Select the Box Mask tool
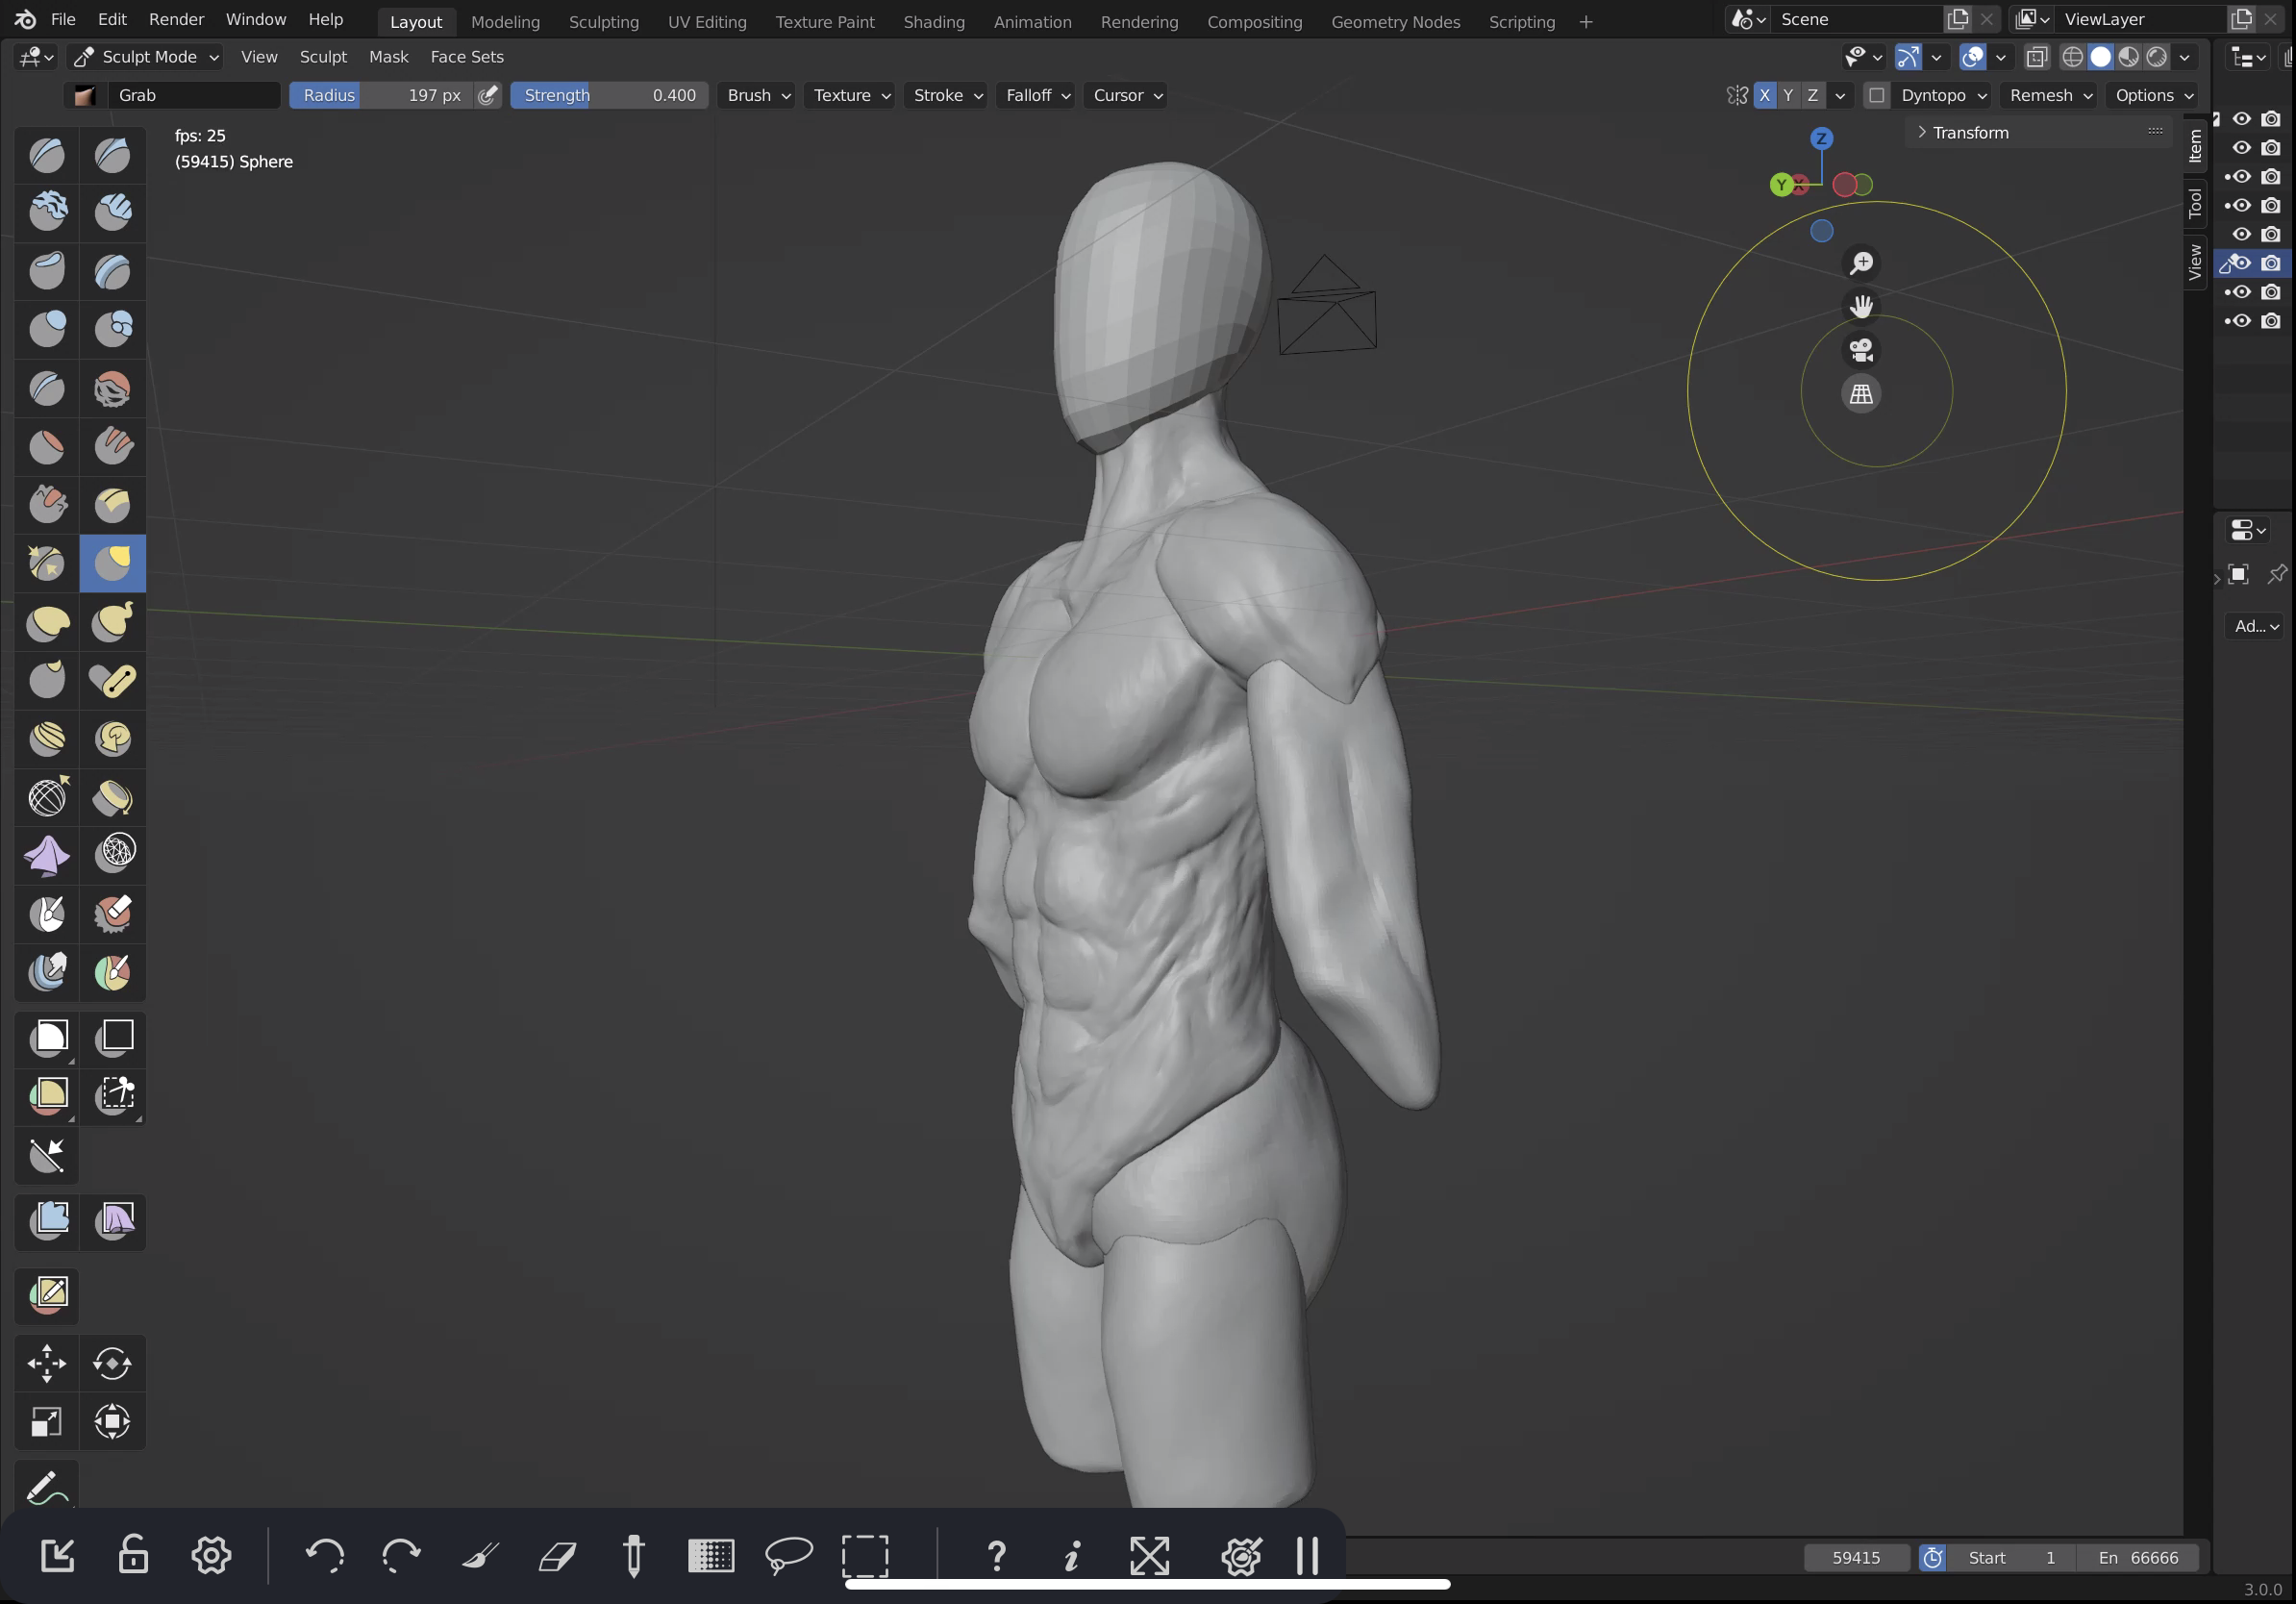This screenshot has width=2296, height=1604. (47, 1037)
